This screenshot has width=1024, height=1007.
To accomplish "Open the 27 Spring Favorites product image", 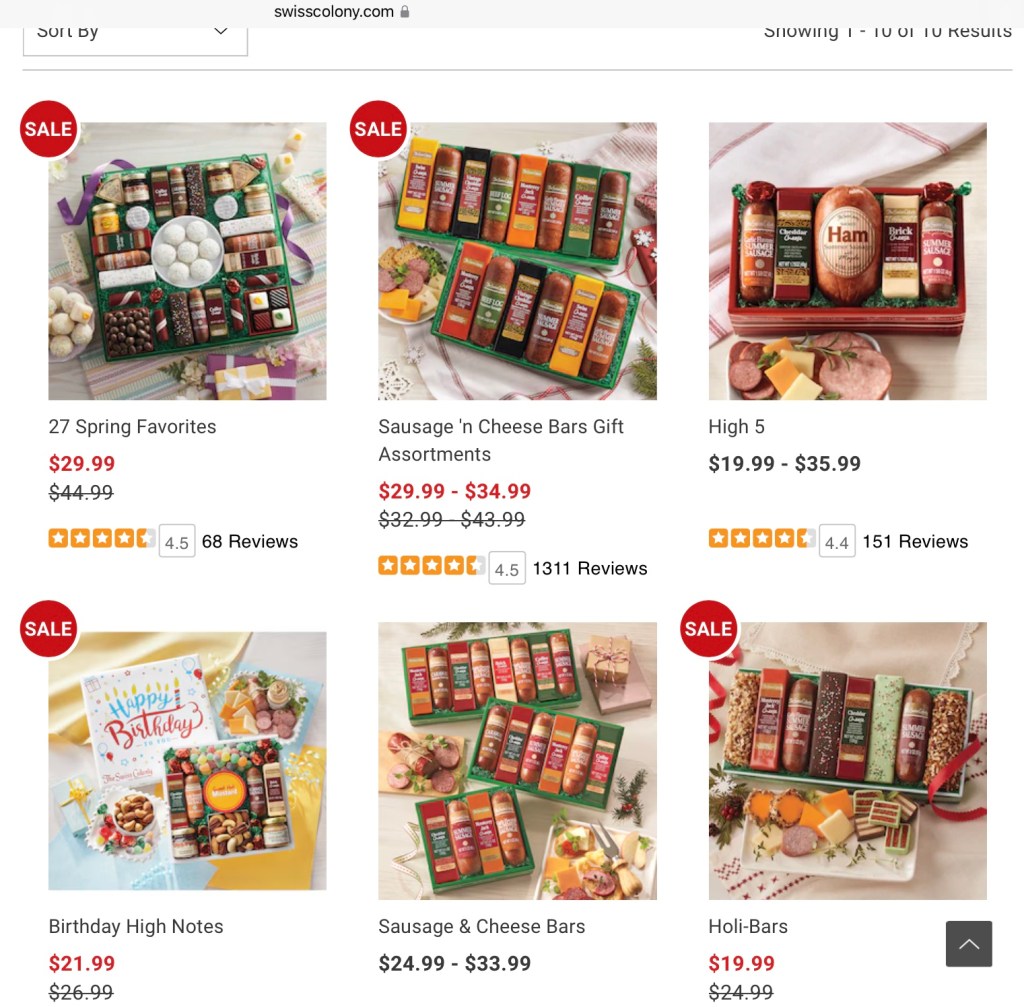I will click(187, 261).
